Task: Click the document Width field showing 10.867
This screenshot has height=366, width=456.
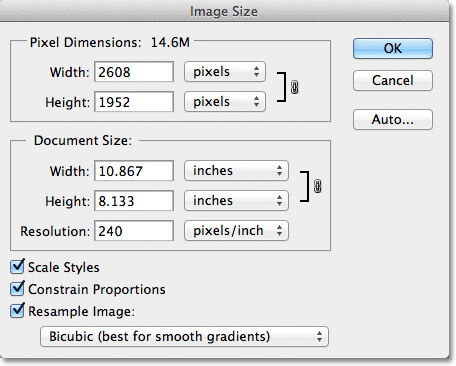Action: 134,171
